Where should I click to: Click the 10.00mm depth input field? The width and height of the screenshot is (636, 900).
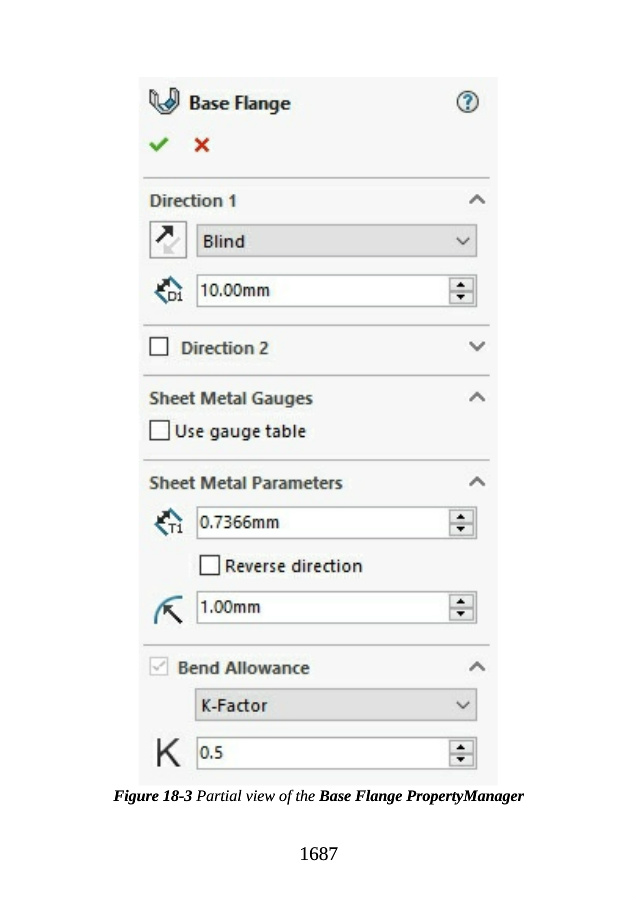coord(320,292)
